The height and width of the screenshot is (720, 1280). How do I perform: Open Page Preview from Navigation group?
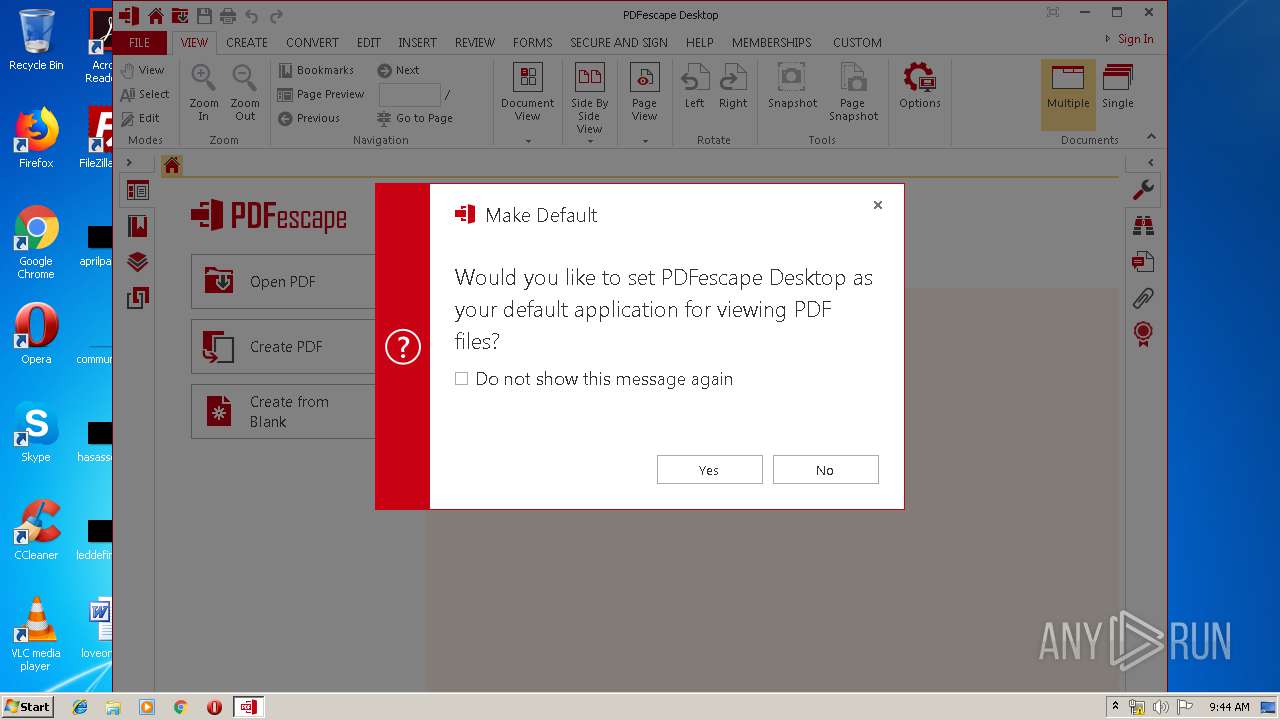coord(321,94)
